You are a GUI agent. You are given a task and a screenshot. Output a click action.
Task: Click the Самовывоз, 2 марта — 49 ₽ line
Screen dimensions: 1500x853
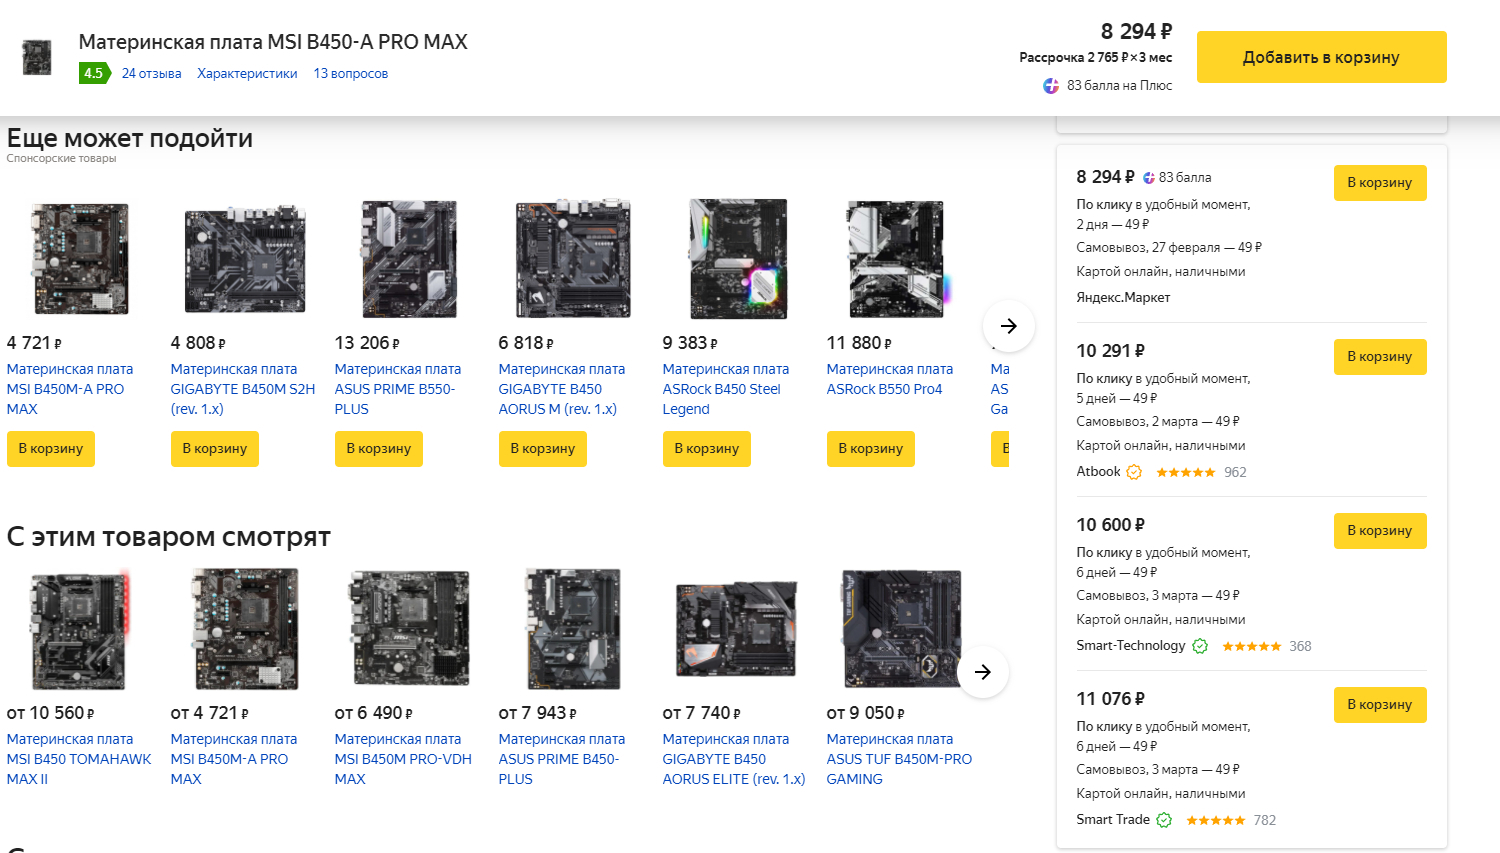pos(1158,421)
